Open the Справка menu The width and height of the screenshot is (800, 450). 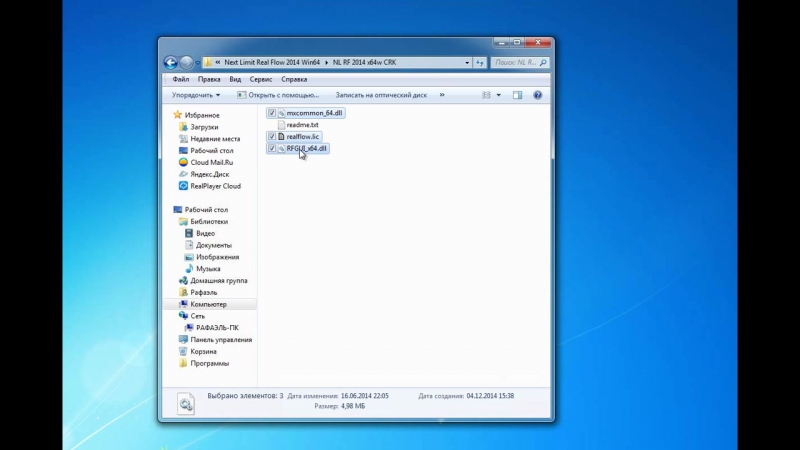(x=294, y=80)
